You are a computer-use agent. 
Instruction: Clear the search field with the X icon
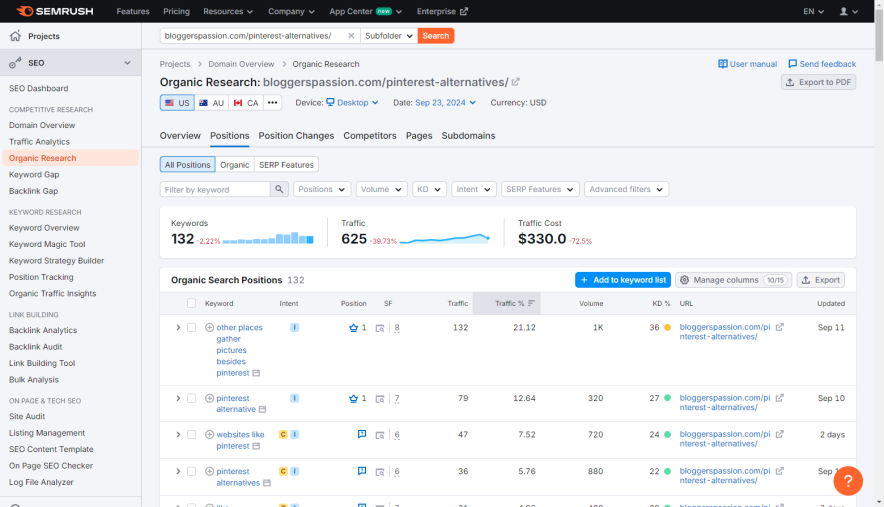(x=351, y=36)
